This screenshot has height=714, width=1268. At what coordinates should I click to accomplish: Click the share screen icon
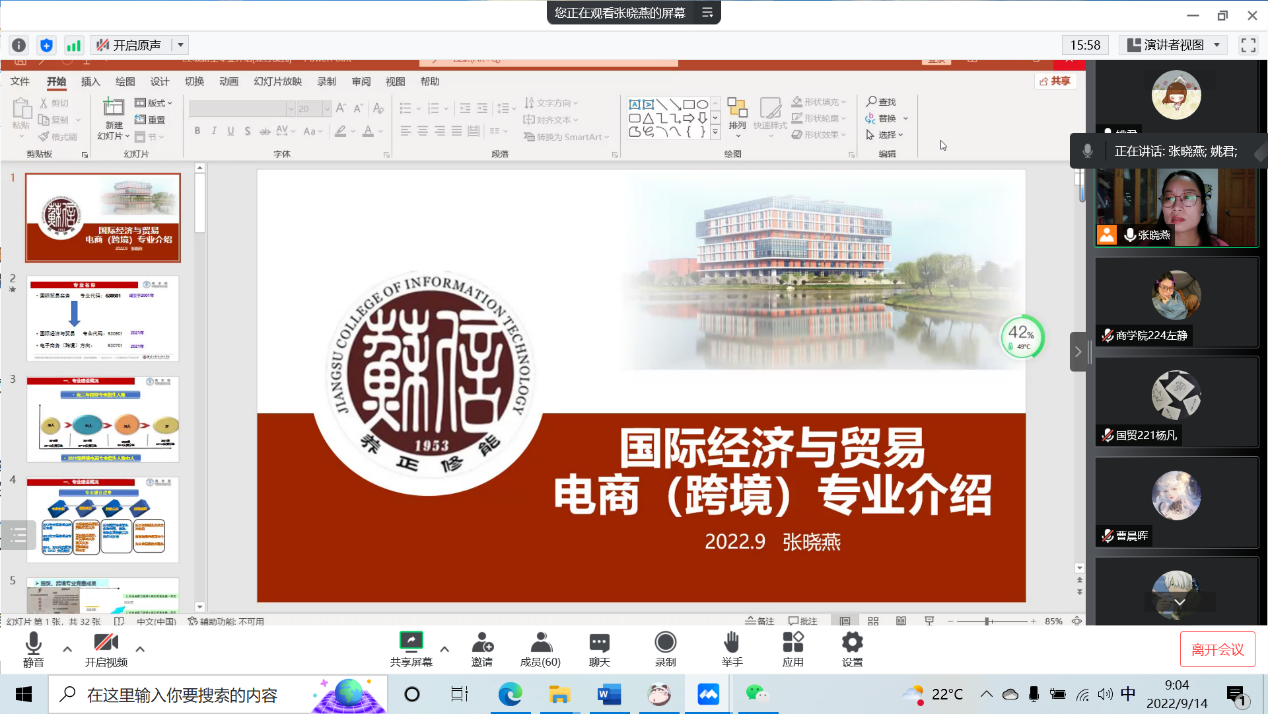410,643
